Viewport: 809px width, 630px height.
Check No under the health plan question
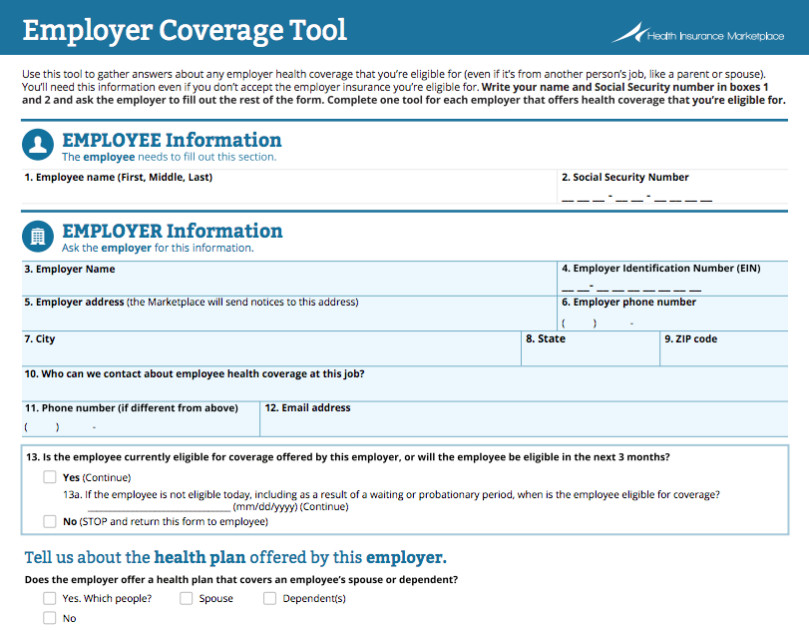[x=48, y=617]
